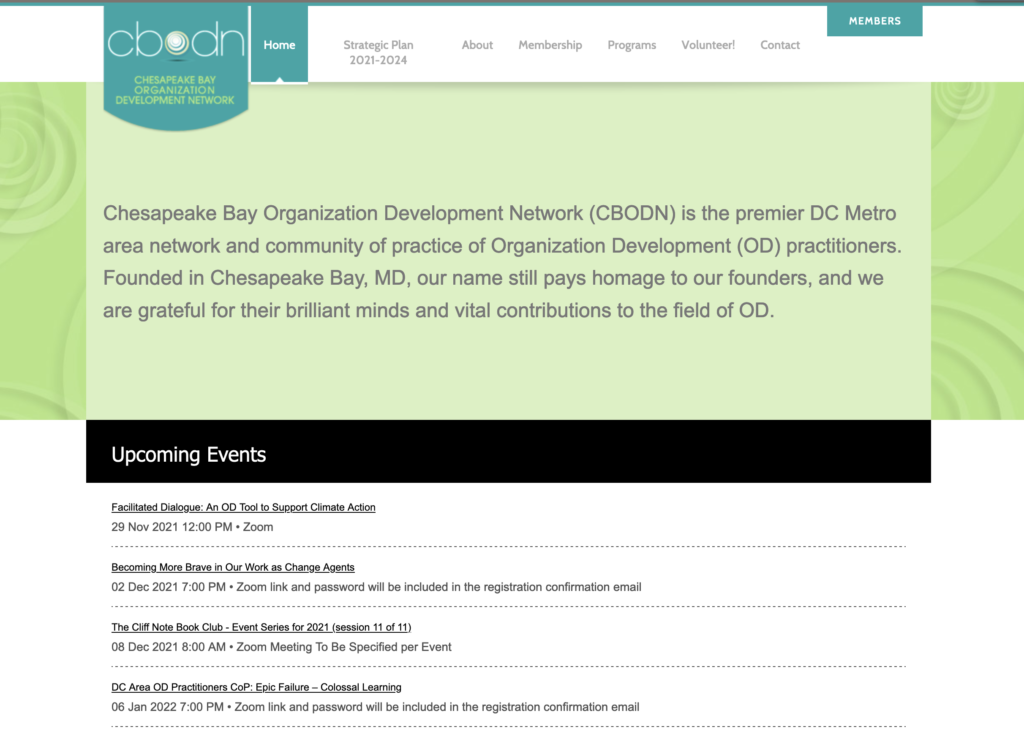The height and width of the screenshot is (735, 1024).
Task: Open the Volunteer! page
Action: 708,45
